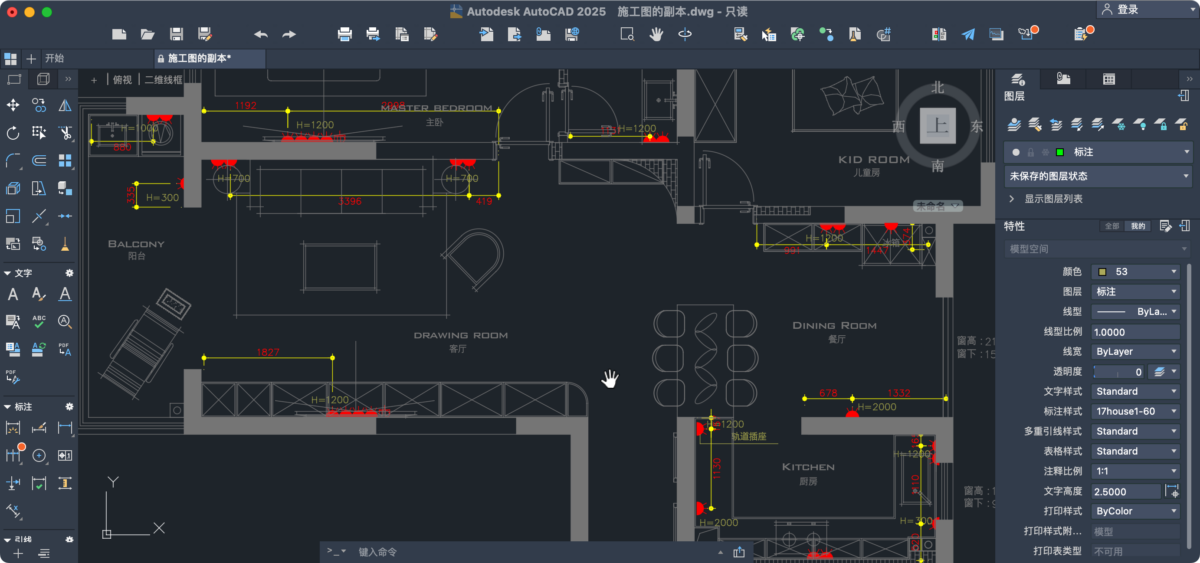Click the Open file folder icon

point(147,34)
